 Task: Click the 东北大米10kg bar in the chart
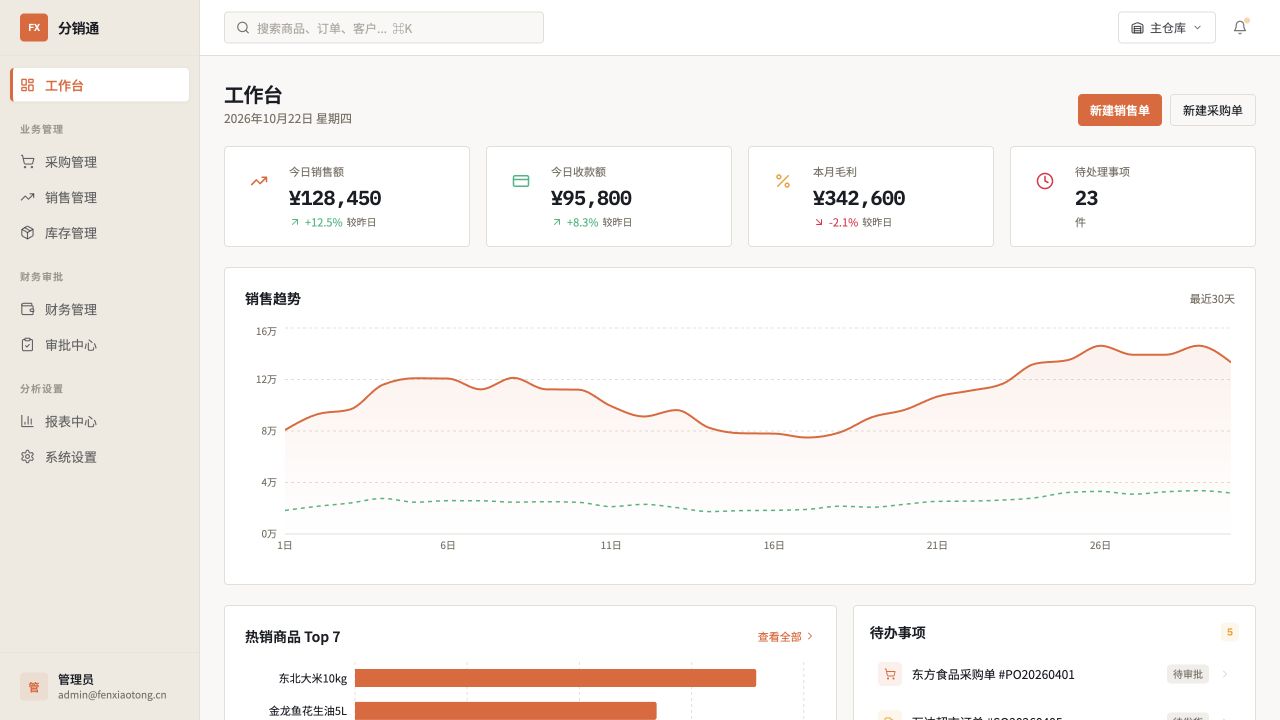[555, 678]
